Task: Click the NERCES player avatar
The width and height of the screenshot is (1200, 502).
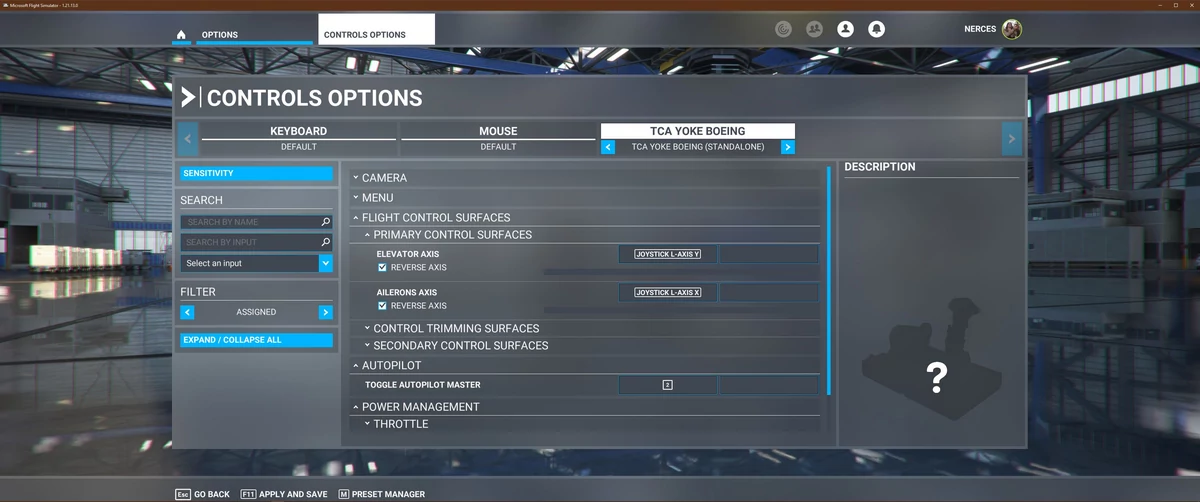Action: point(1012,29)
